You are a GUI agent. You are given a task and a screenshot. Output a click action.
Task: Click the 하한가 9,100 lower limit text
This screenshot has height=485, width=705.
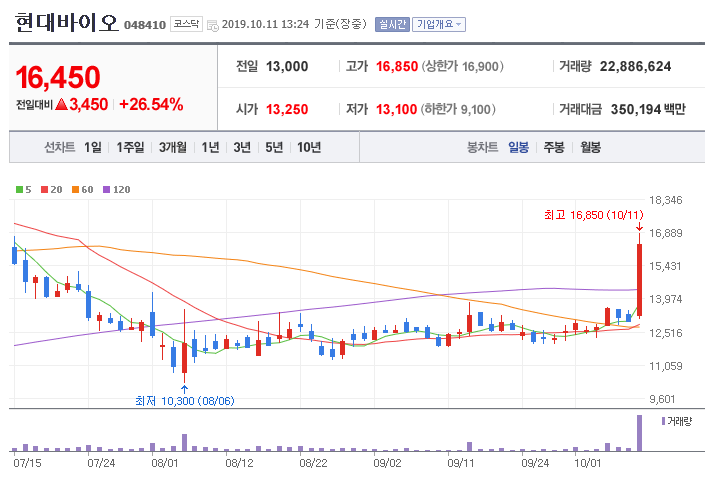click(x=458, y=109)
